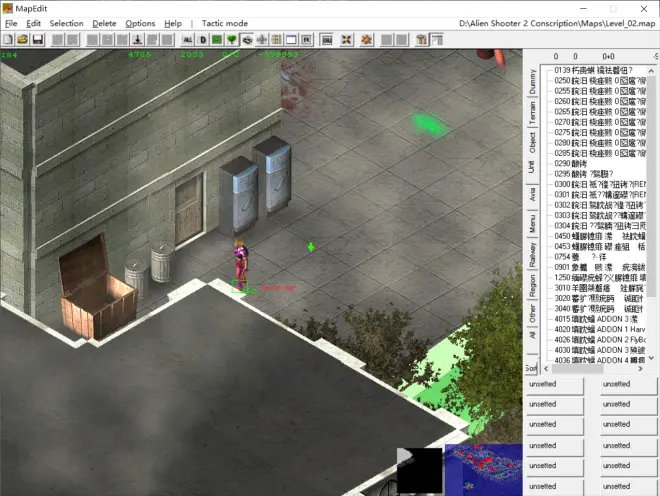Click the yellow X arrows icon
This screenshot has height=496, width=660.
pos(346,40)
